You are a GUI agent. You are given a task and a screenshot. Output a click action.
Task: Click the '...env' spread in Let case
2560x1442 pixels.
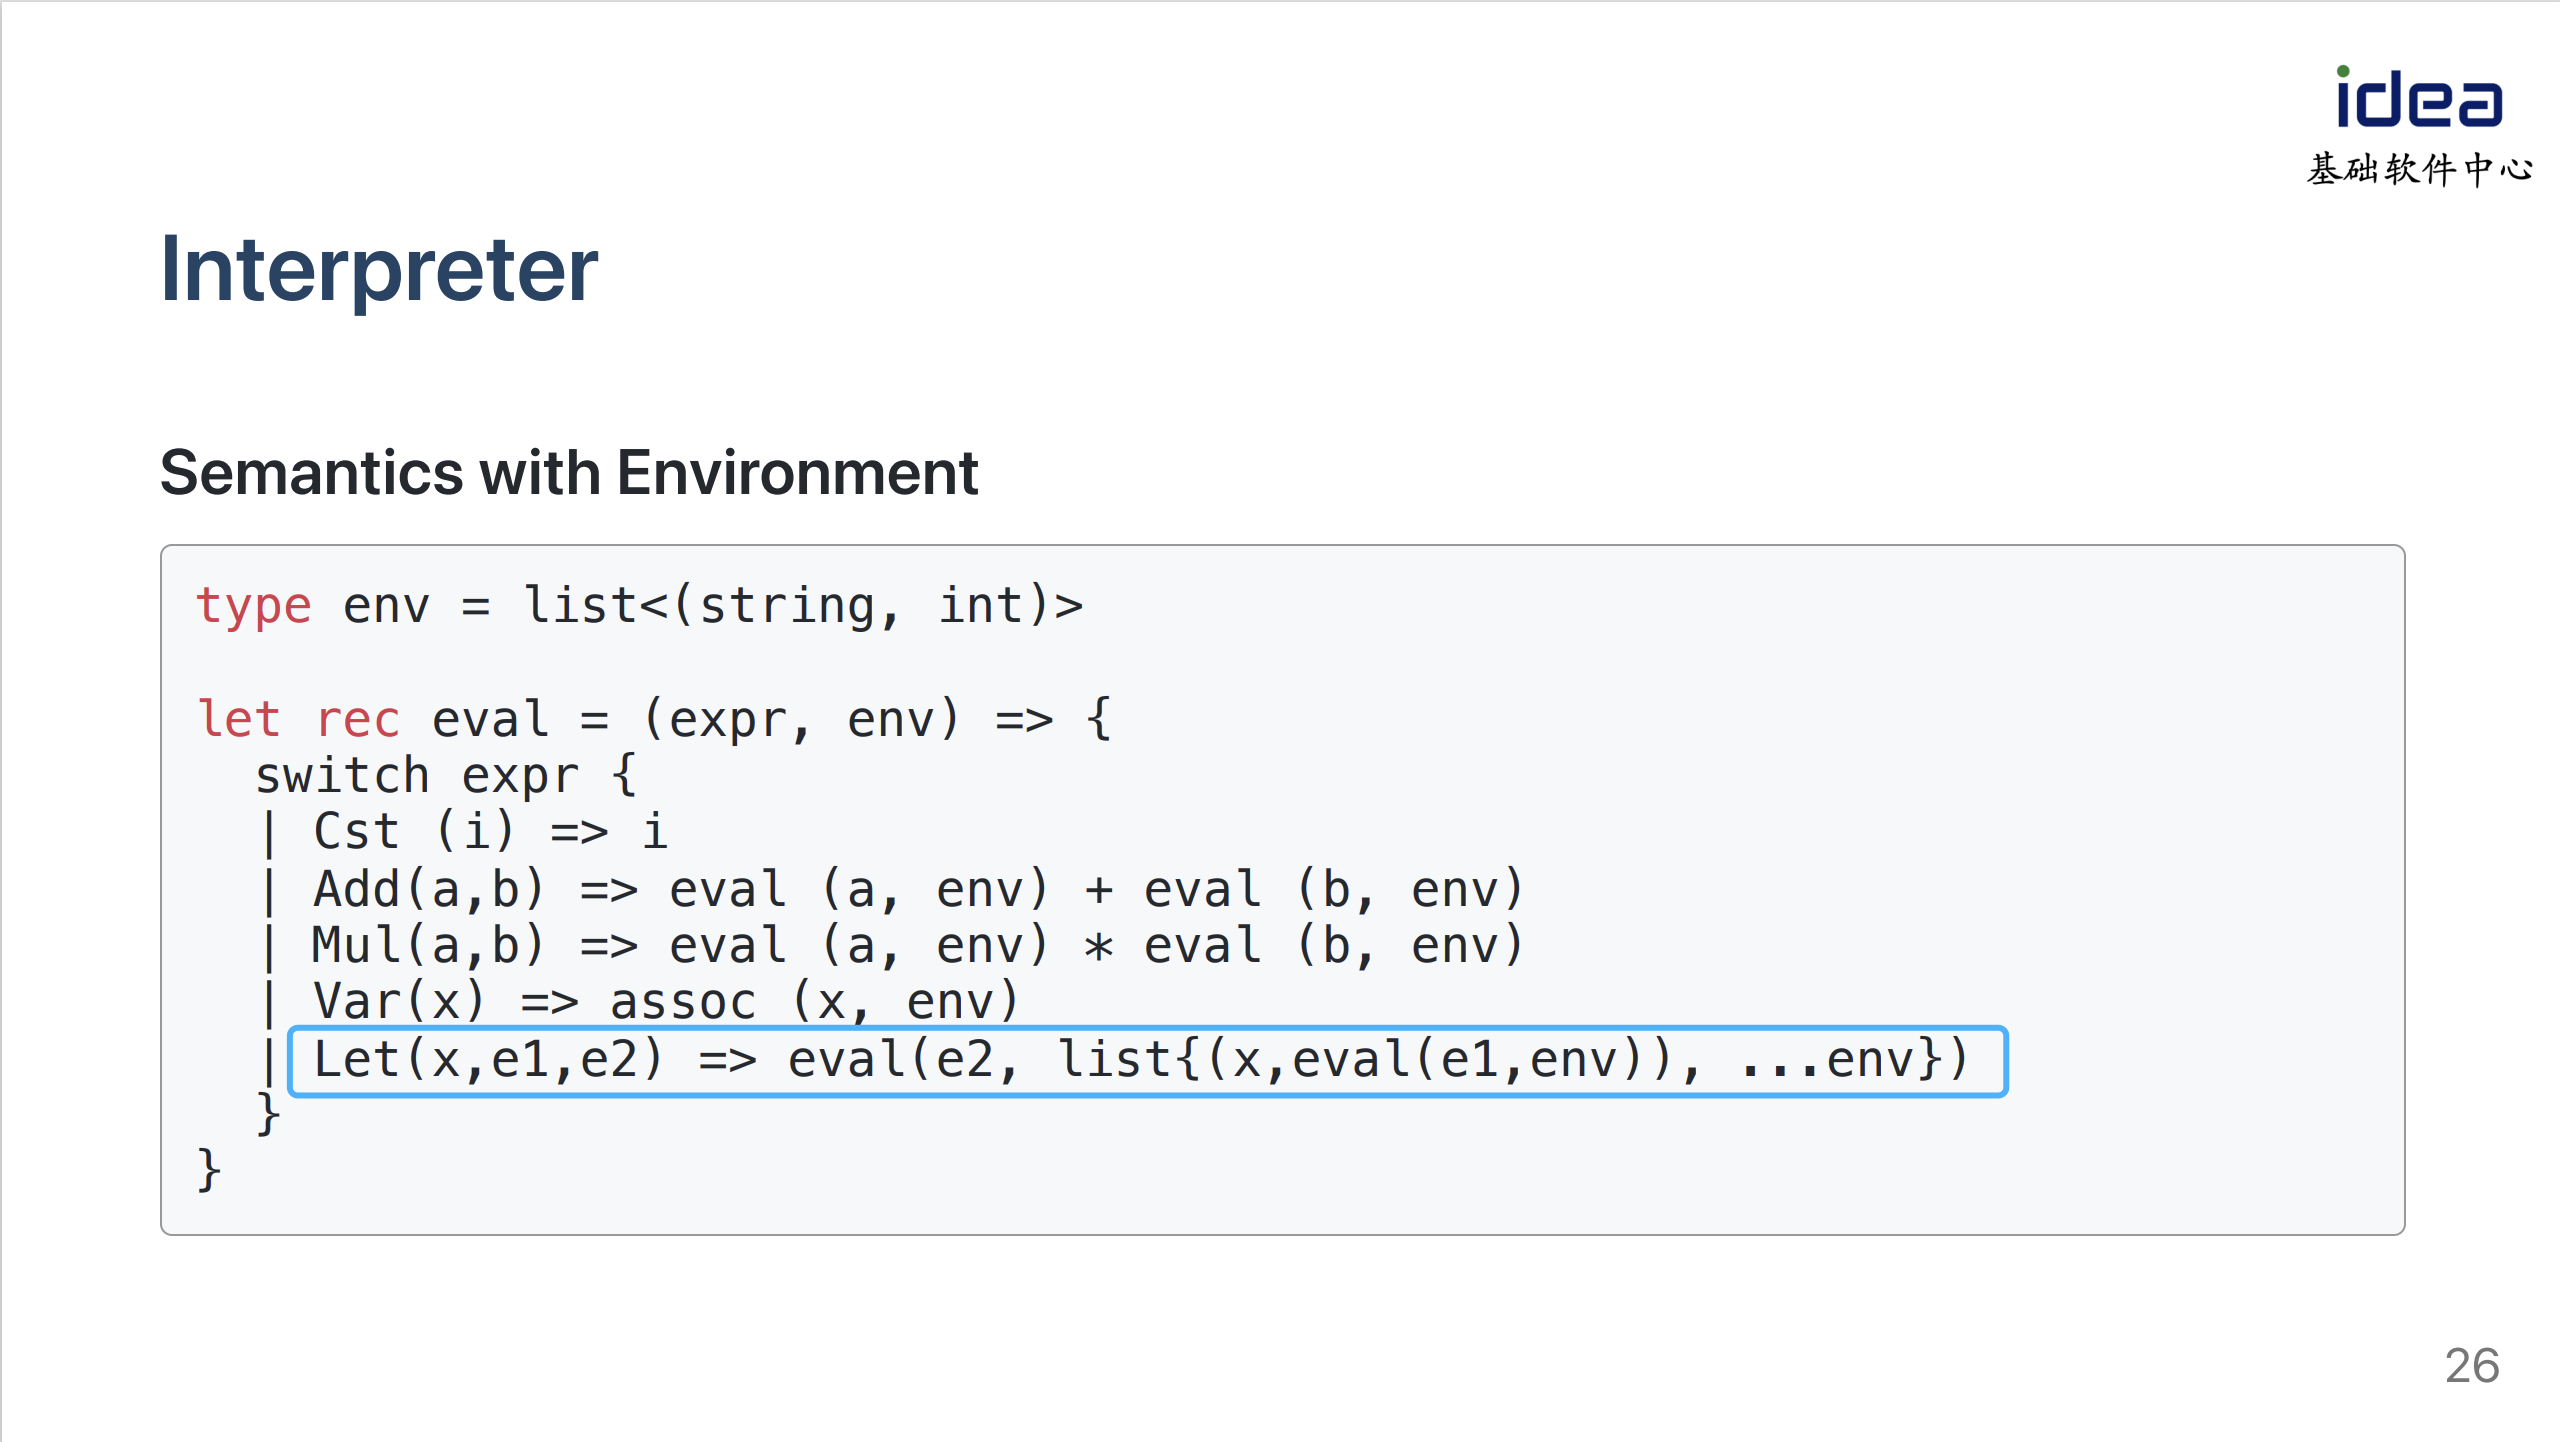[x=1826, y=1060]
